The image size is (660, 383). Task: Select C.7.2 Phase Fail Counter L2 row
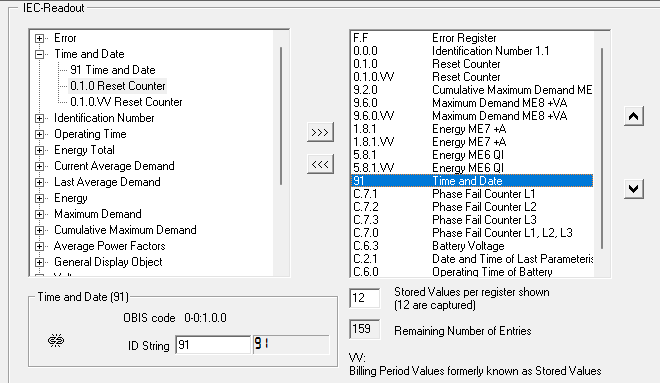[471, 207]
